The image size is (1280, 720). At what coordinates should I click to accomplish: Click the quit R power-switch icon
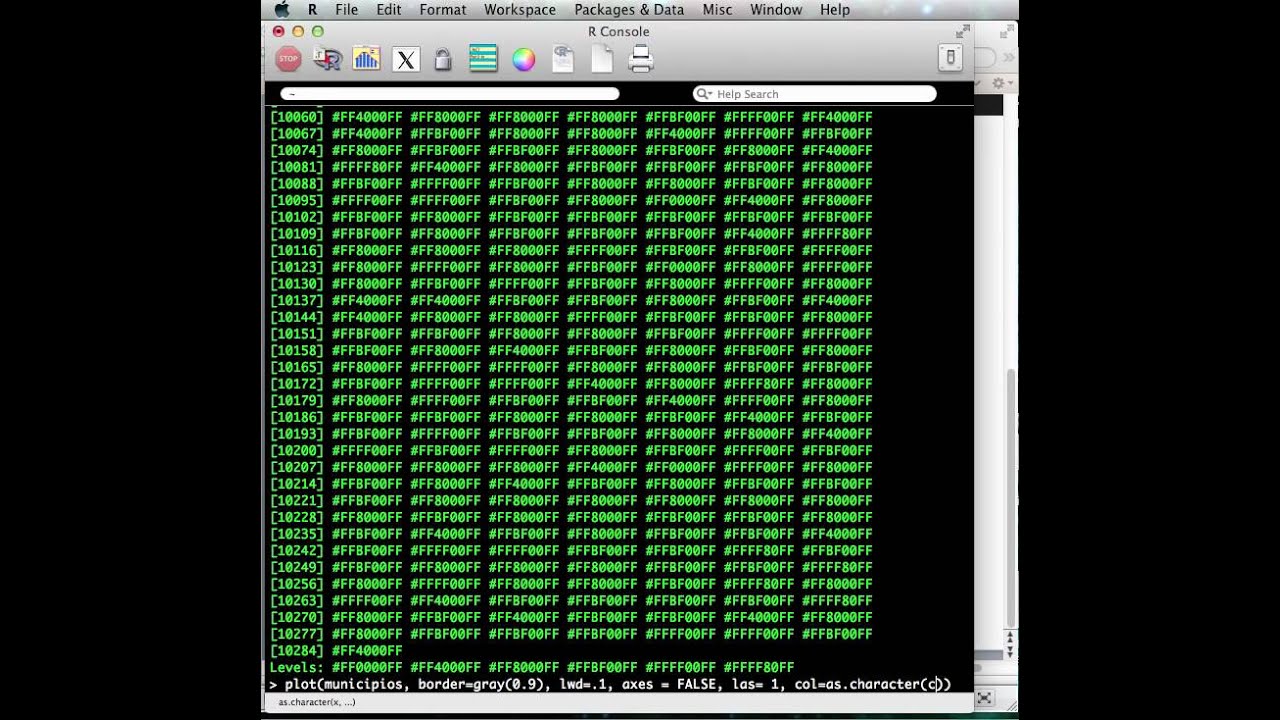coord(950,58)
